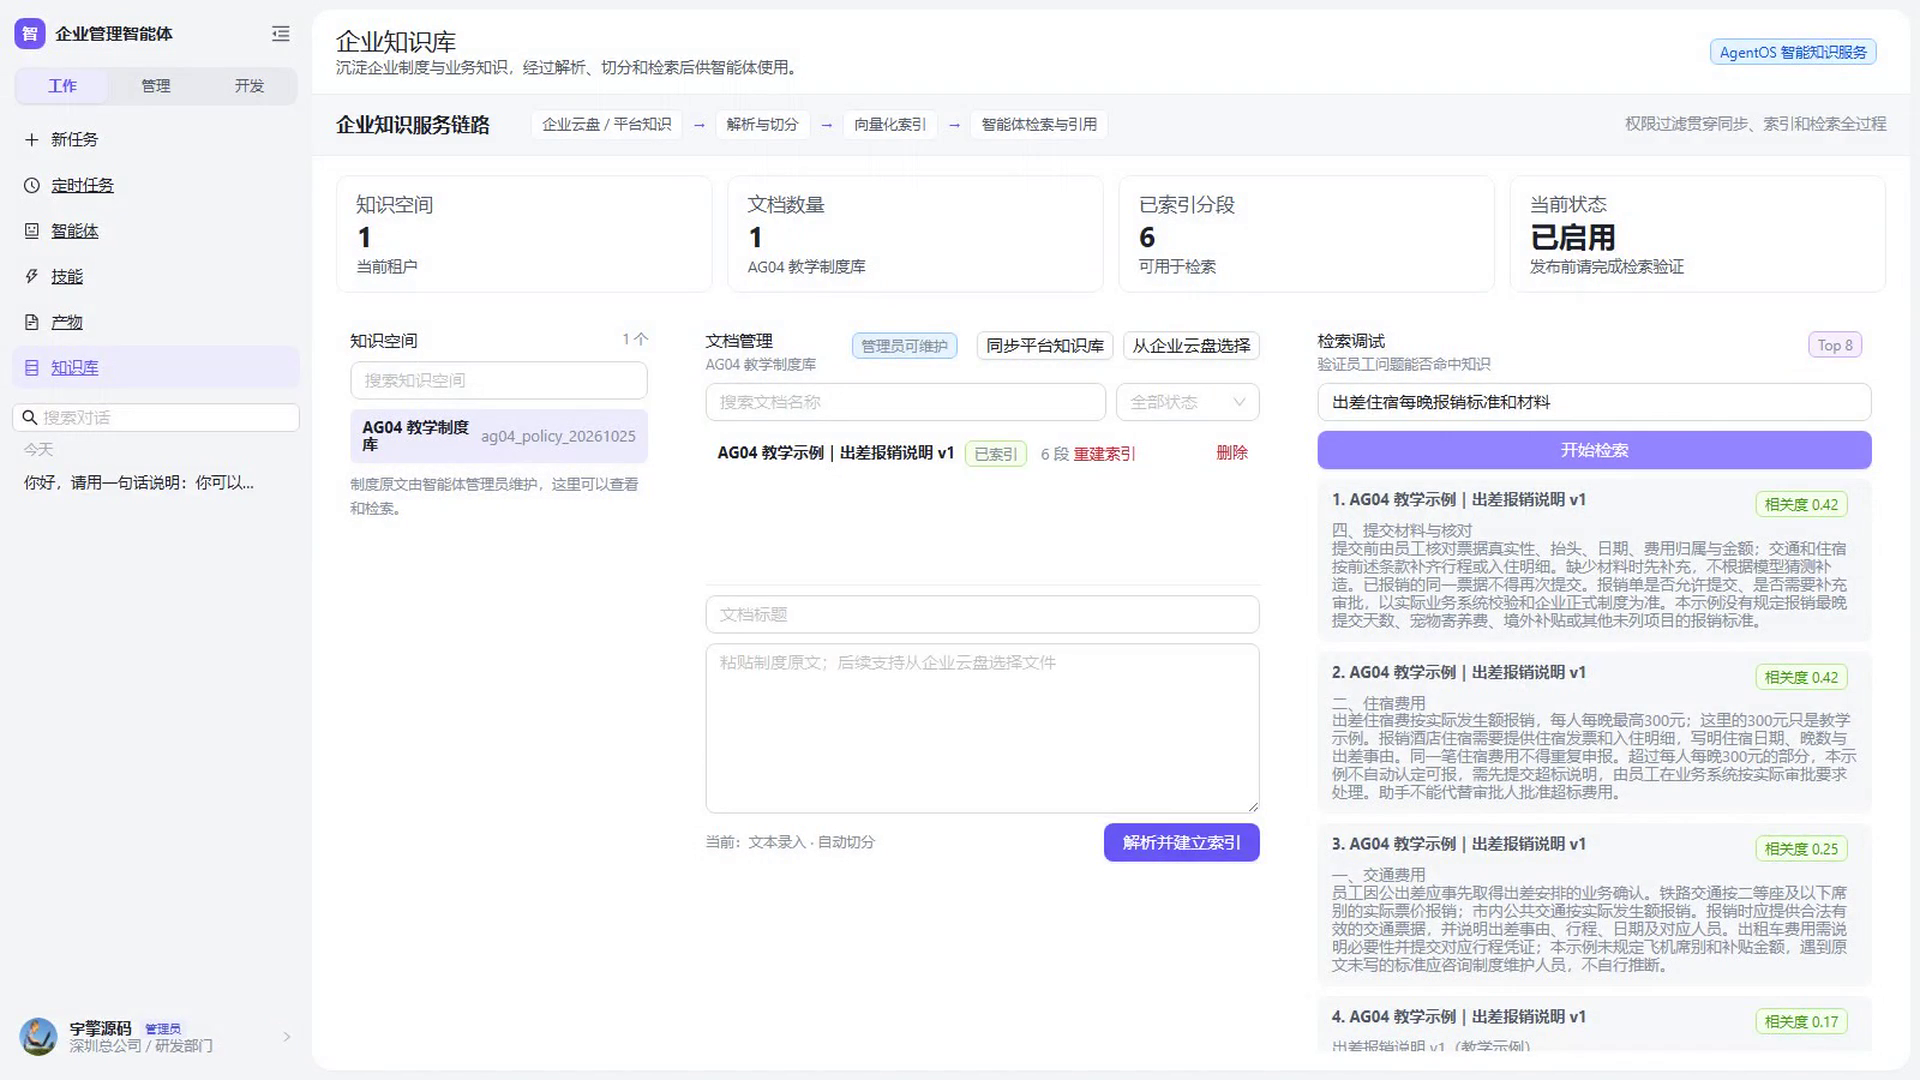Focus the 搜索知识空间 input field
This screenshot has width=1920, height=1080.
(x=498, y=380)
